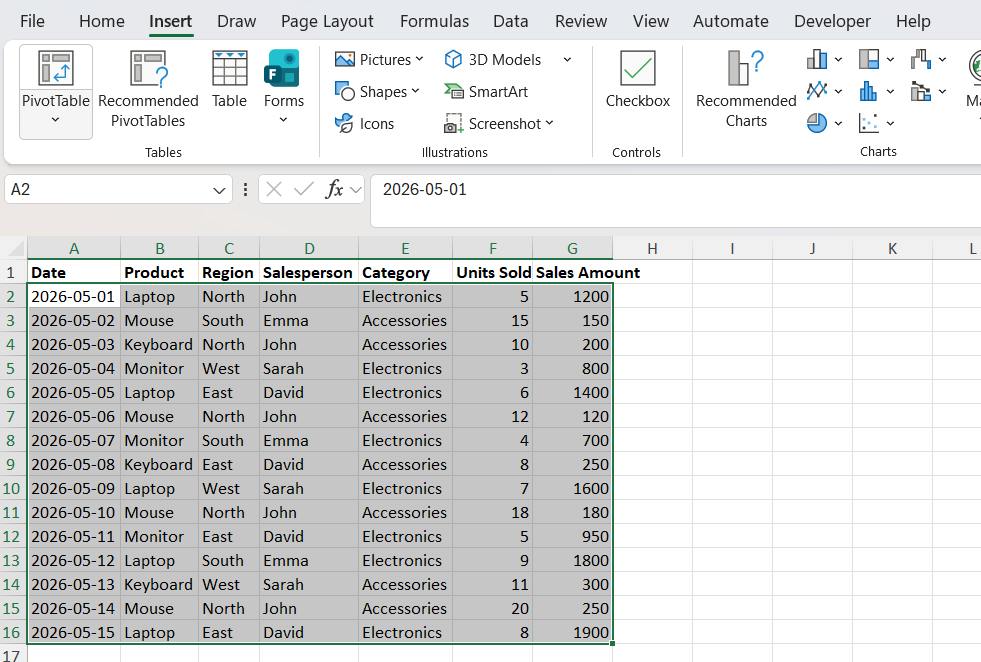The height and width of the screenshot is (662, 981).
Task: Expand the PivotTable dropdown arrow
Action: click(x=56, y=120)
